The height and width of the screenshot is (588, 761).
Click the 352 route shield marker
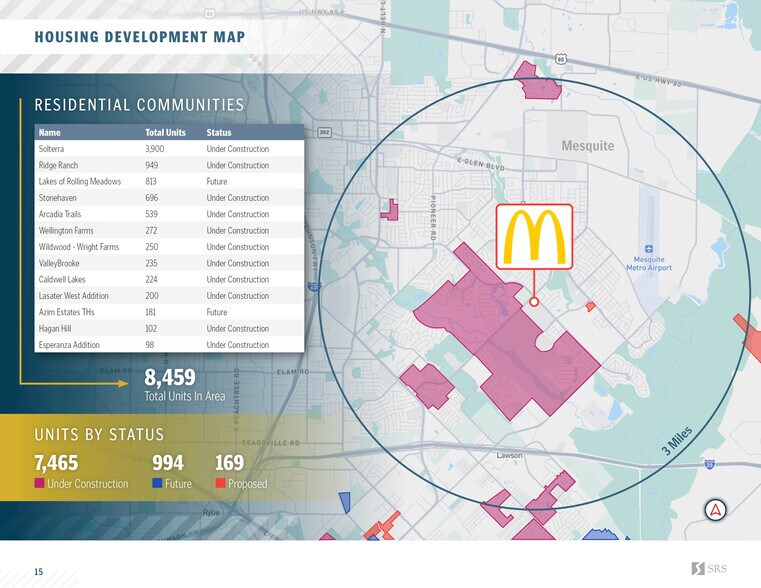tap(324, 132)
